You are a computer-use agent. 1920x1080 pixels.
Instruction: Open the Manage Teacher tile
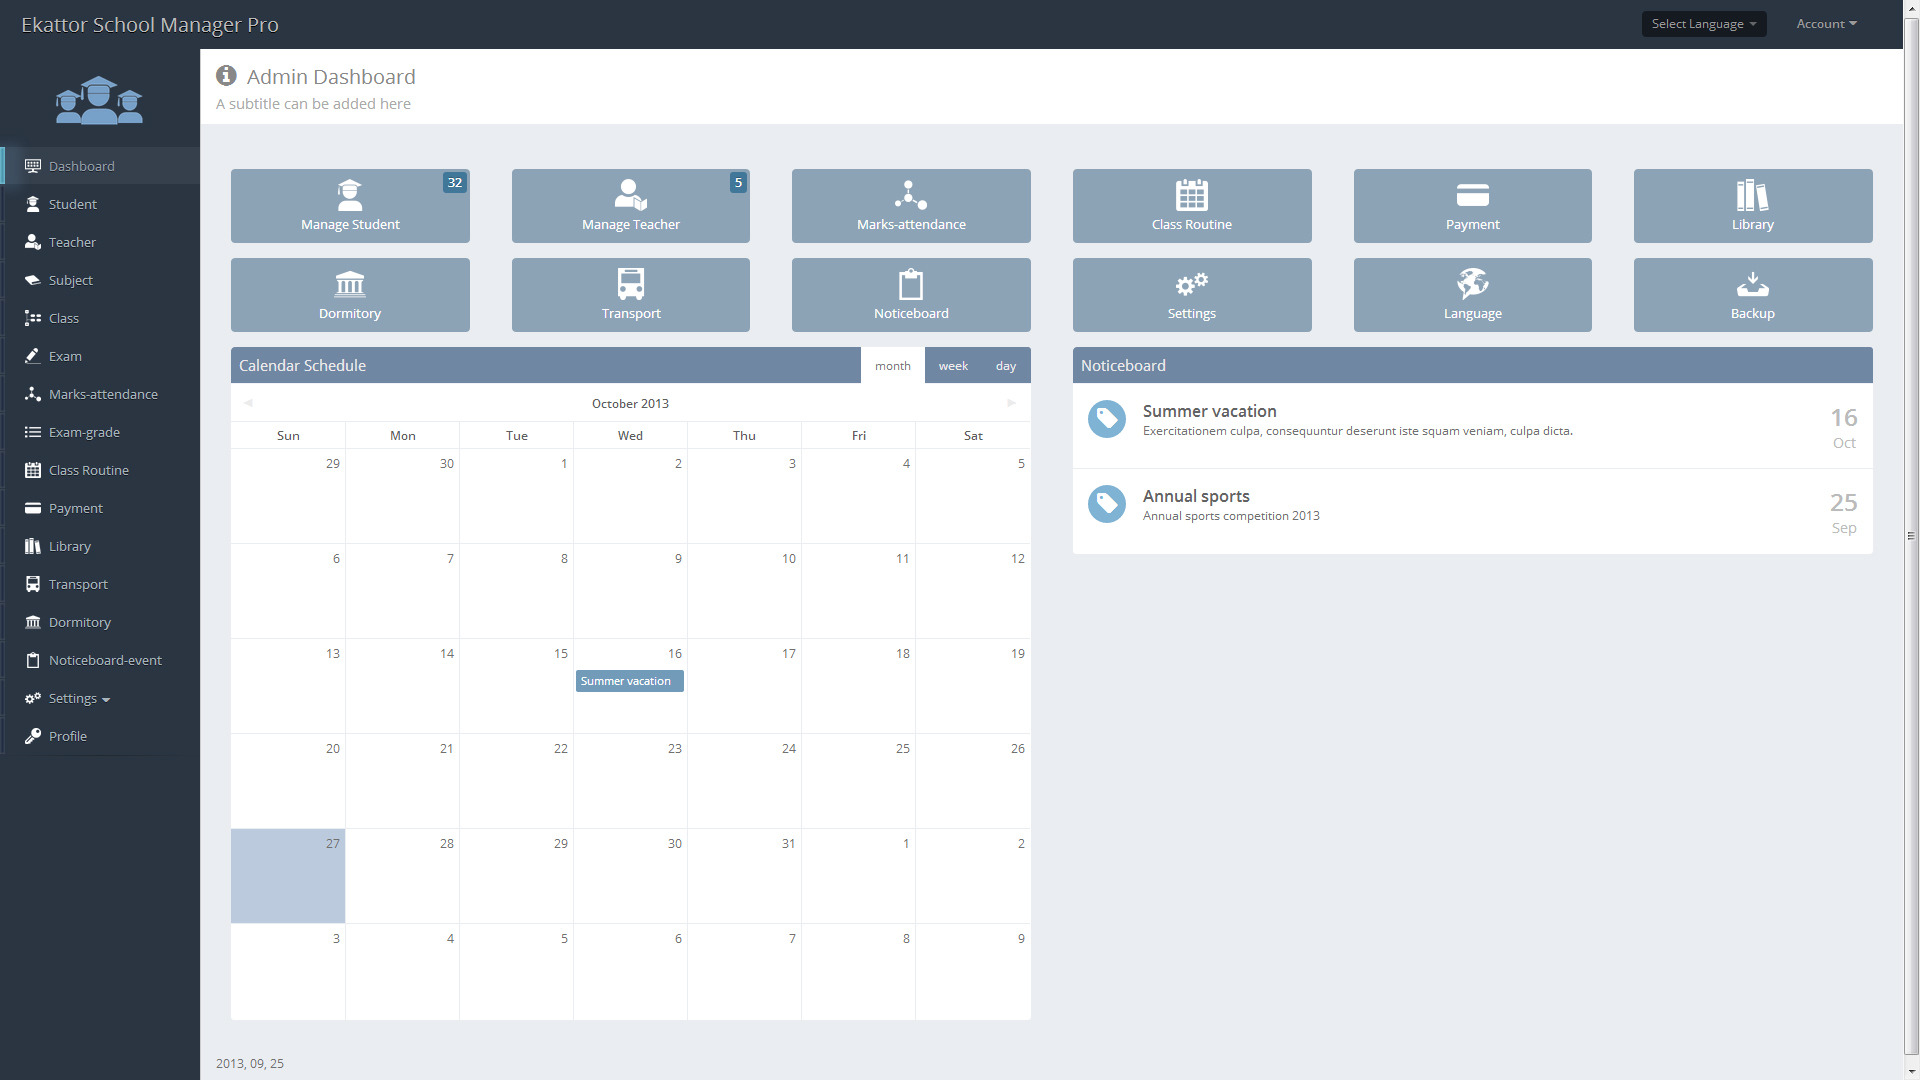[630, 206]
